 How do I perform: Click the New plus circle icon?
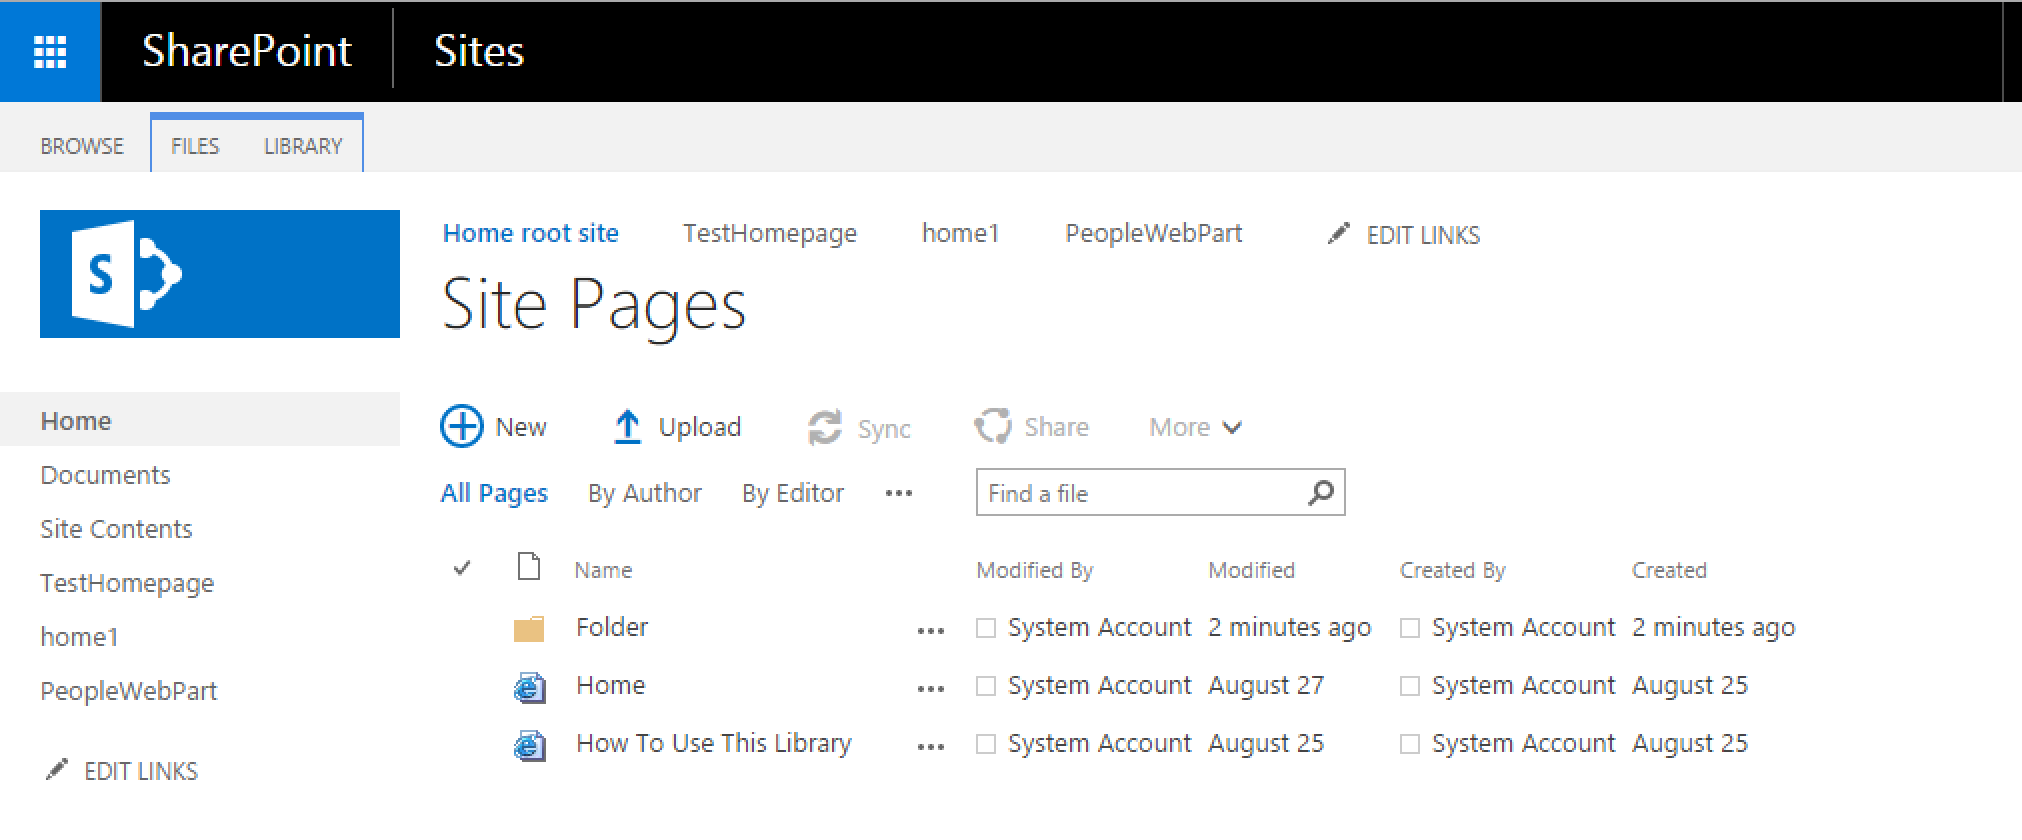click(461, 427)
